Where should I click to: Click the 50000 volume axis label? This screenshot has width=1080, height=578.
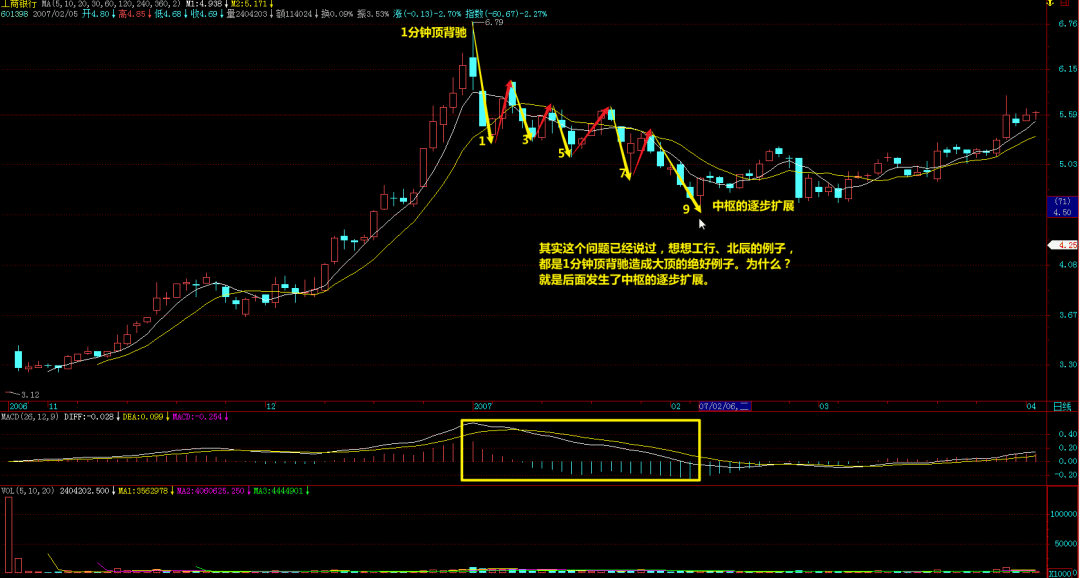click(x=1066, y=544)
